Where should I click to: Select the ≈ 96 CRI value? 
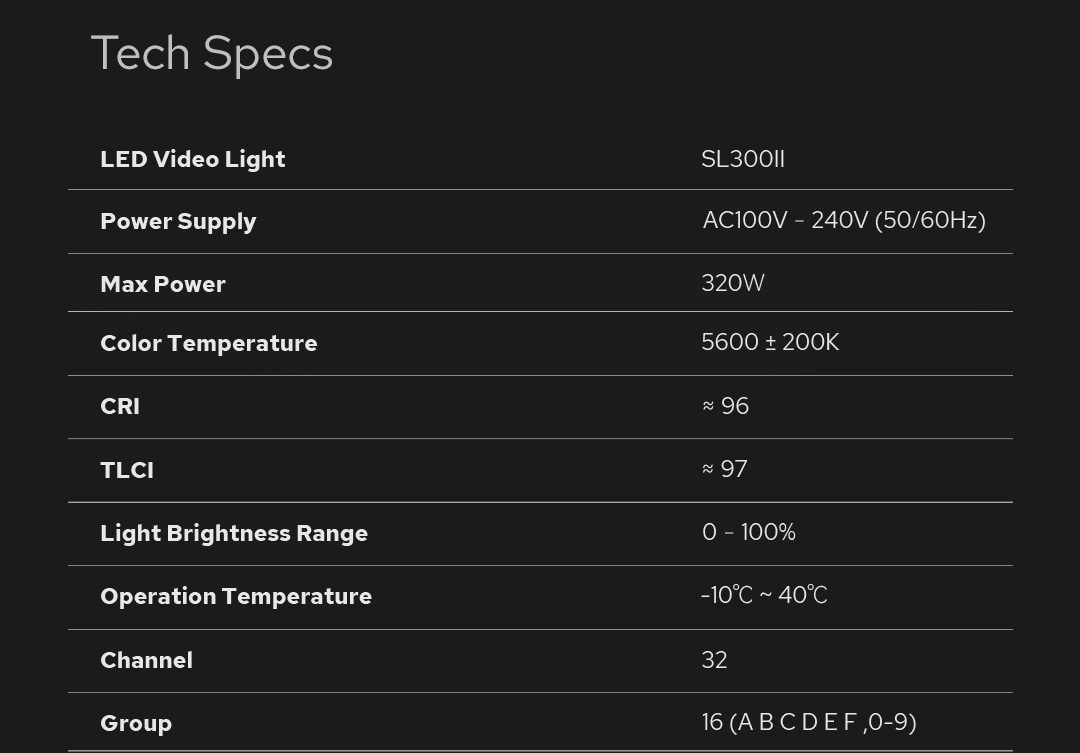[725, 406]
